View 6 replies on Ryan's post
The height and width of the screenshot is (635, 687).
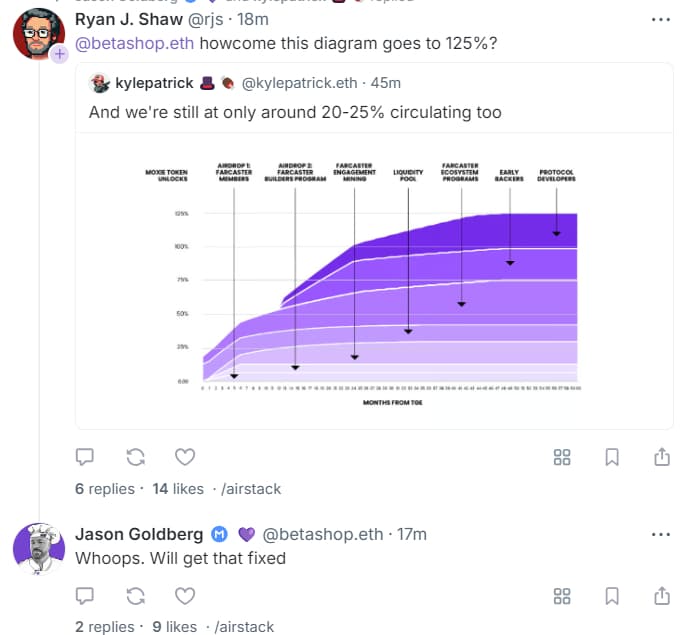click(x=105, y=489)
